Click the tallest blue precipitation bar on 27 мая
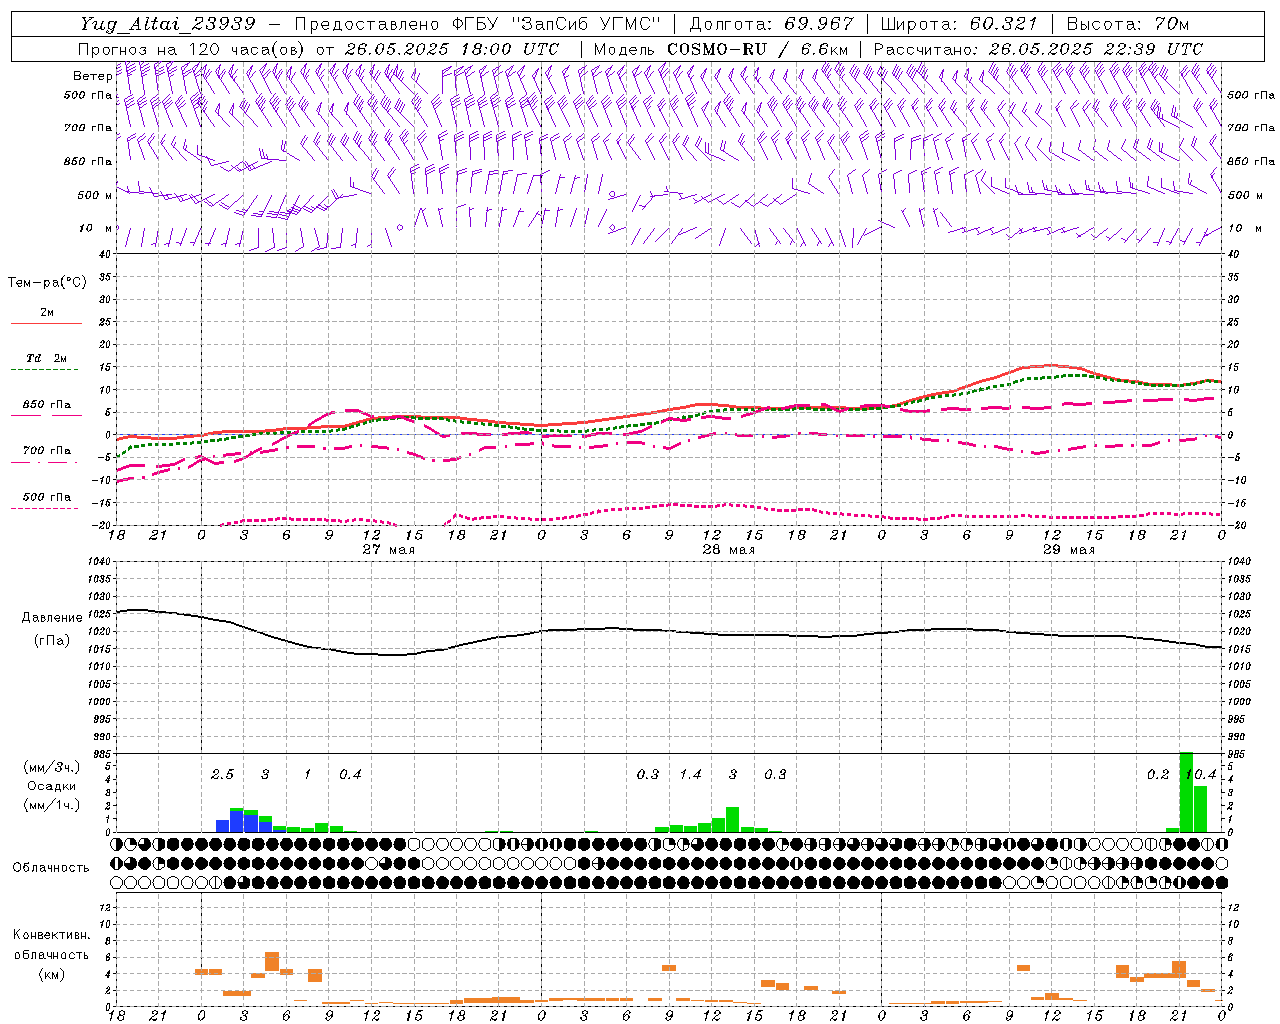1280x1024 pixels. (x=236, y=822)
